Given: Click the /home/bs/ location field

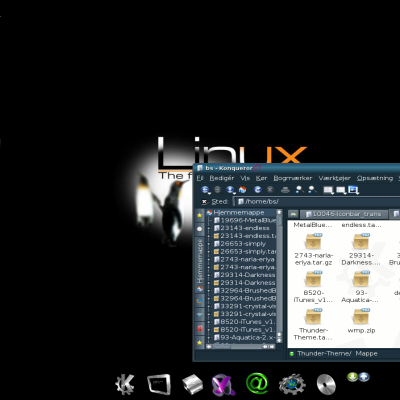Looking at the screenshot, I should [x=317, y=202].
